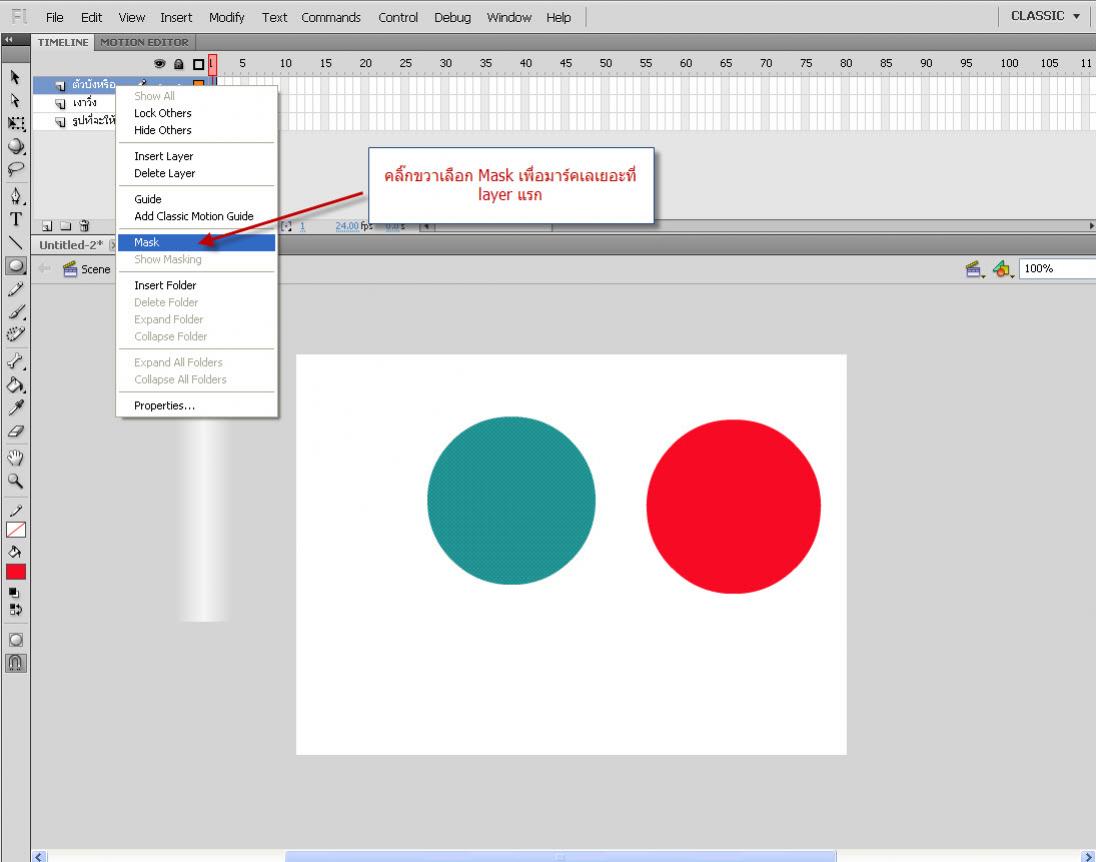Toggle lock all layers padlock icon
The image size is (1096, 862).
tap(179, 64)
